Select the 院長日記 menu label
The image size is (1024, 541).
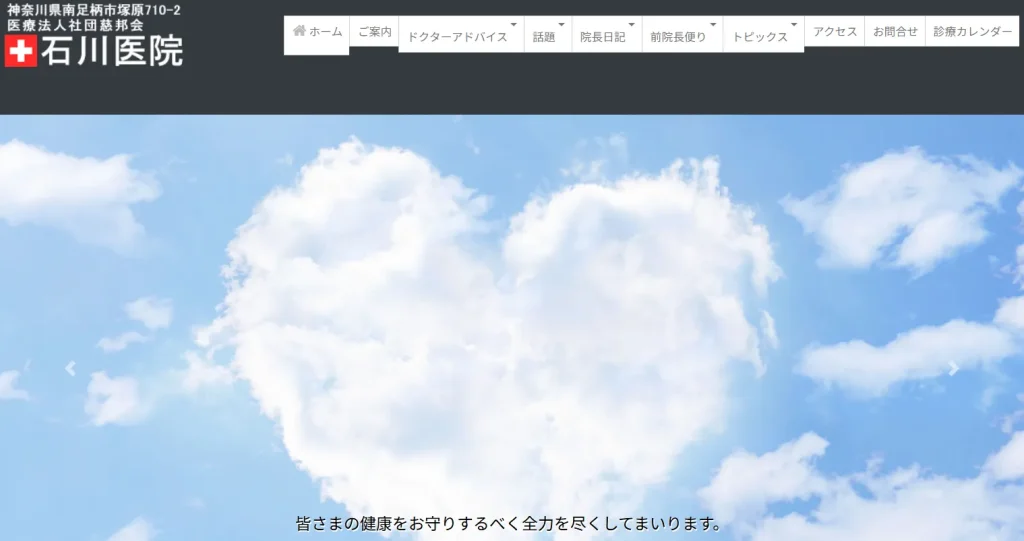pyautogui.click(x=602, y=37)
